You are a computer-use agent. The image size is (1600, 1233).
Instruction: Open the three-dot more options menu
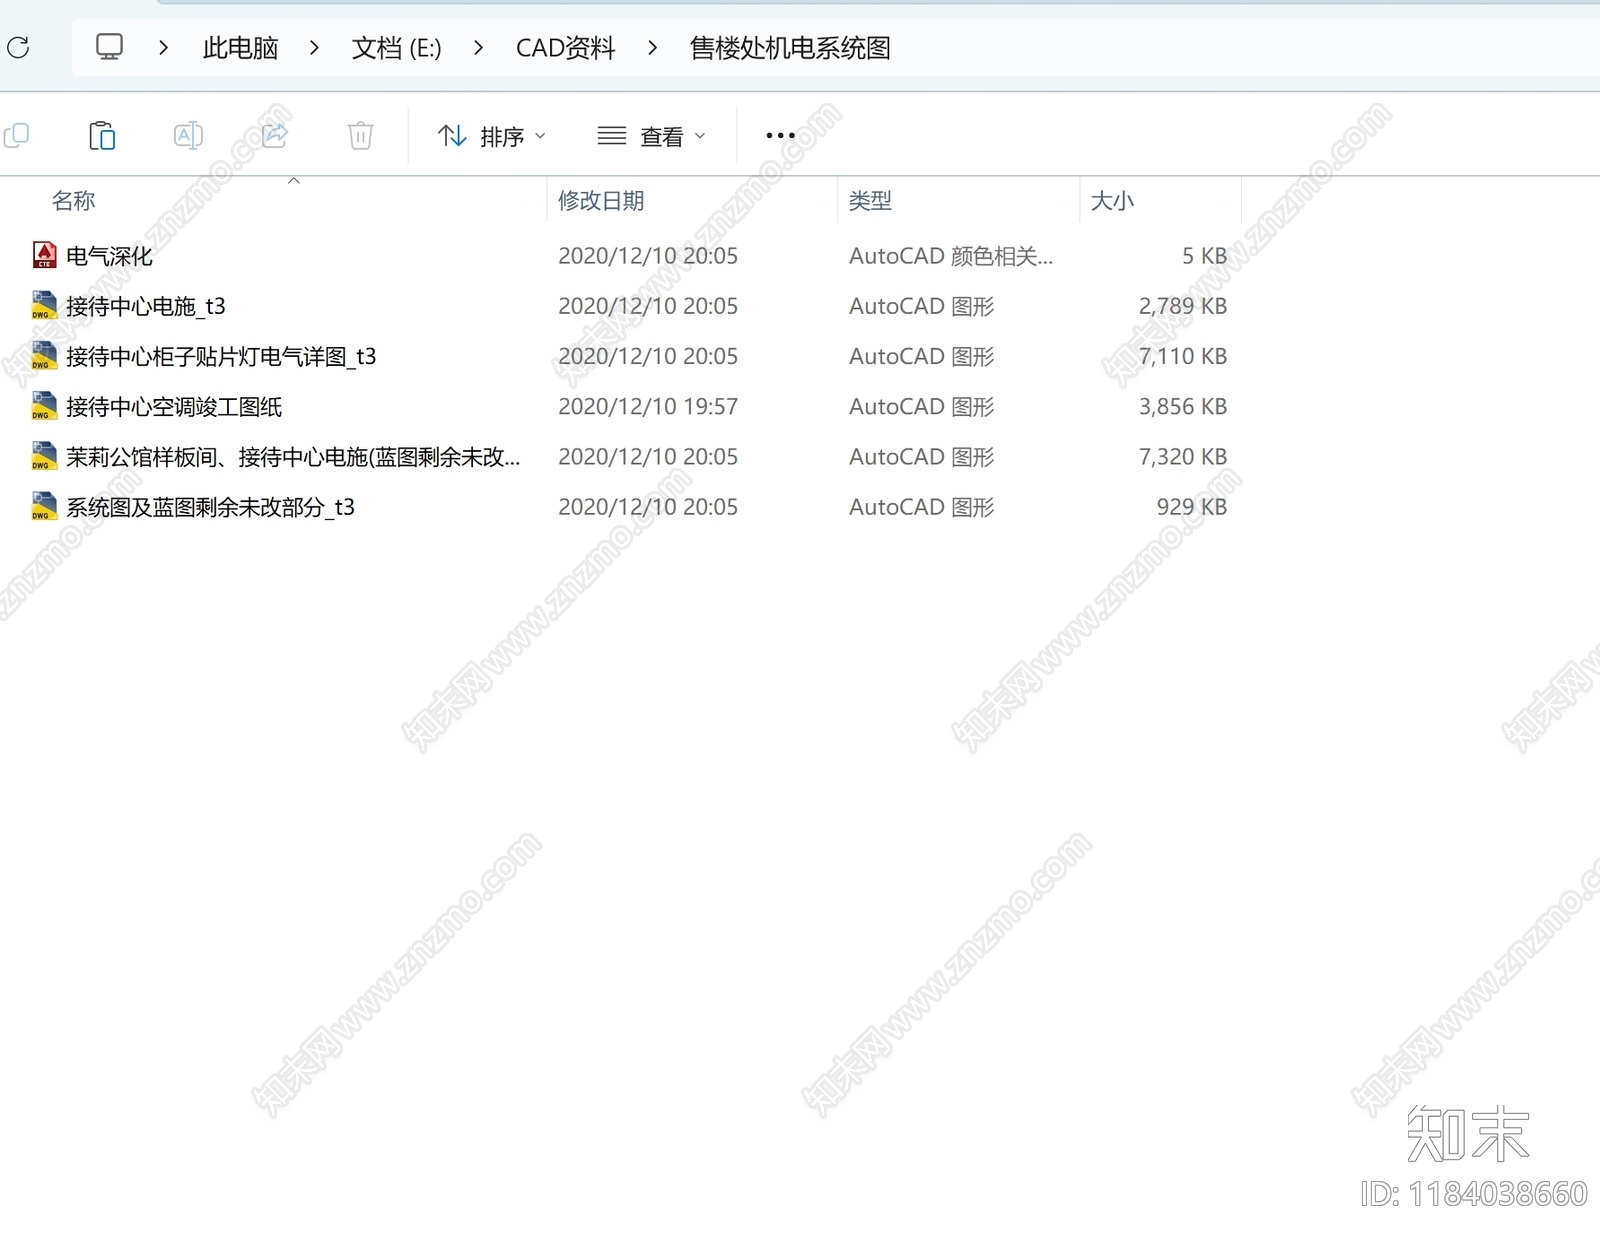(780, 135)
